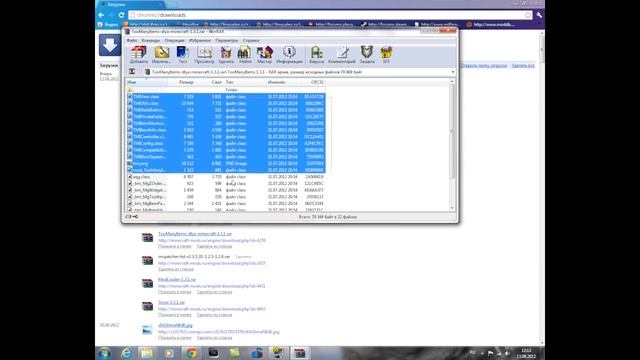Click WinRAR file list scroll-down arrow

tap(452, 208)
